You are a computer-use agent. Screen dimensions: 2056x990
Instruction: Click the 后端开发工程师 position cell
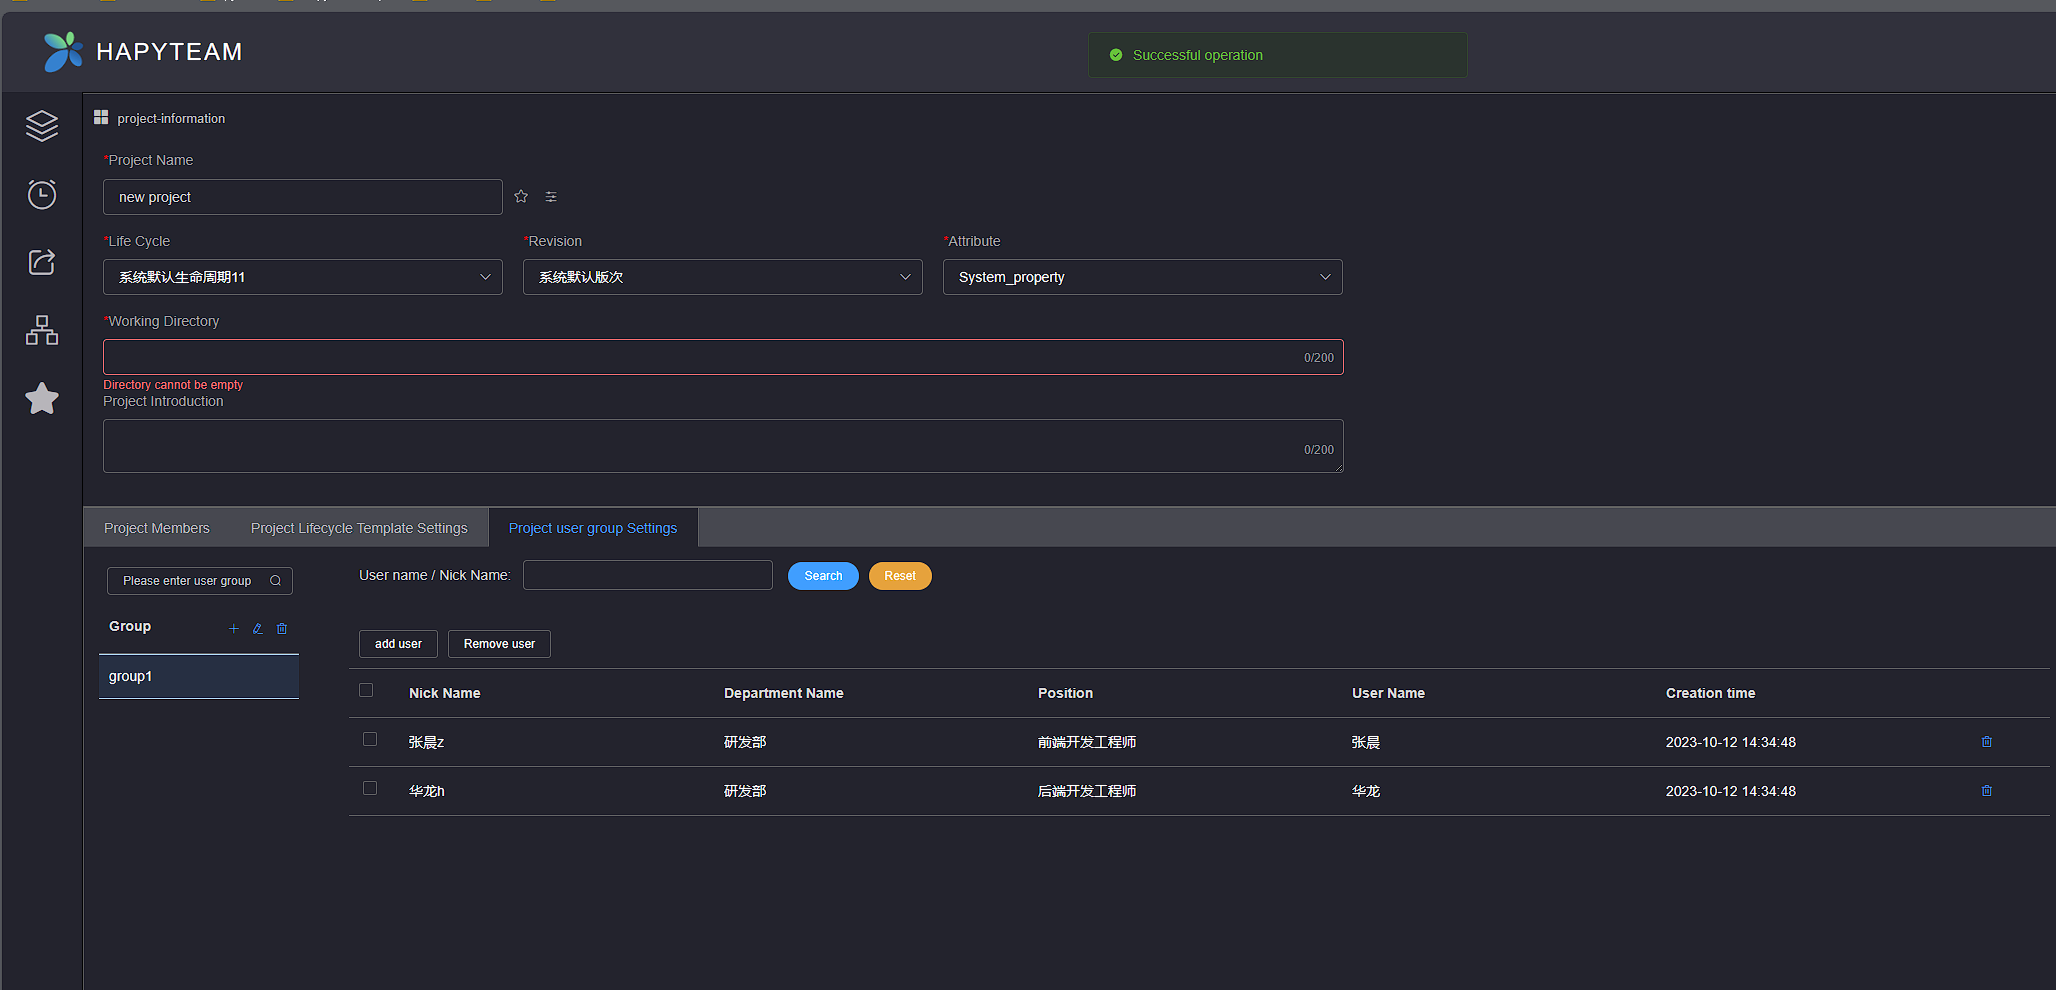click(x=1087, y=791)
